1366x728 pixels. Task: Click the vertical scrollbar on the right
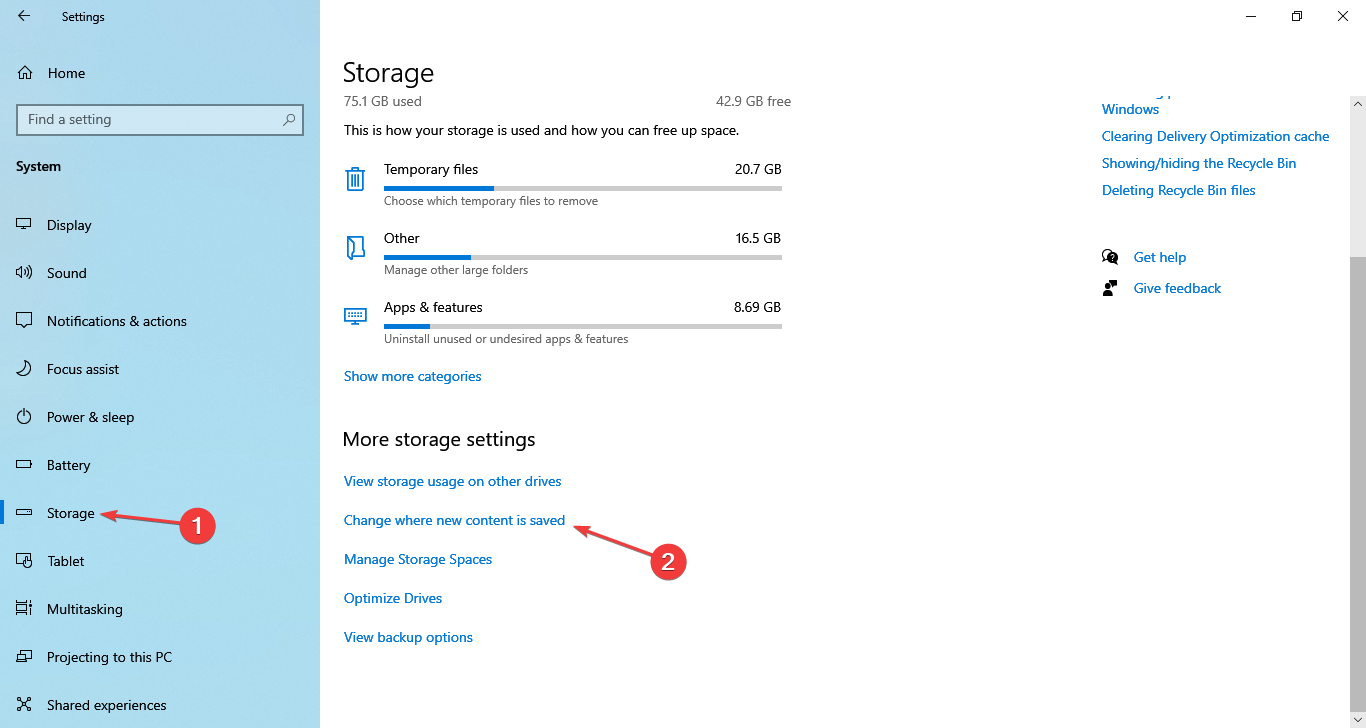tap(1357, 400)
